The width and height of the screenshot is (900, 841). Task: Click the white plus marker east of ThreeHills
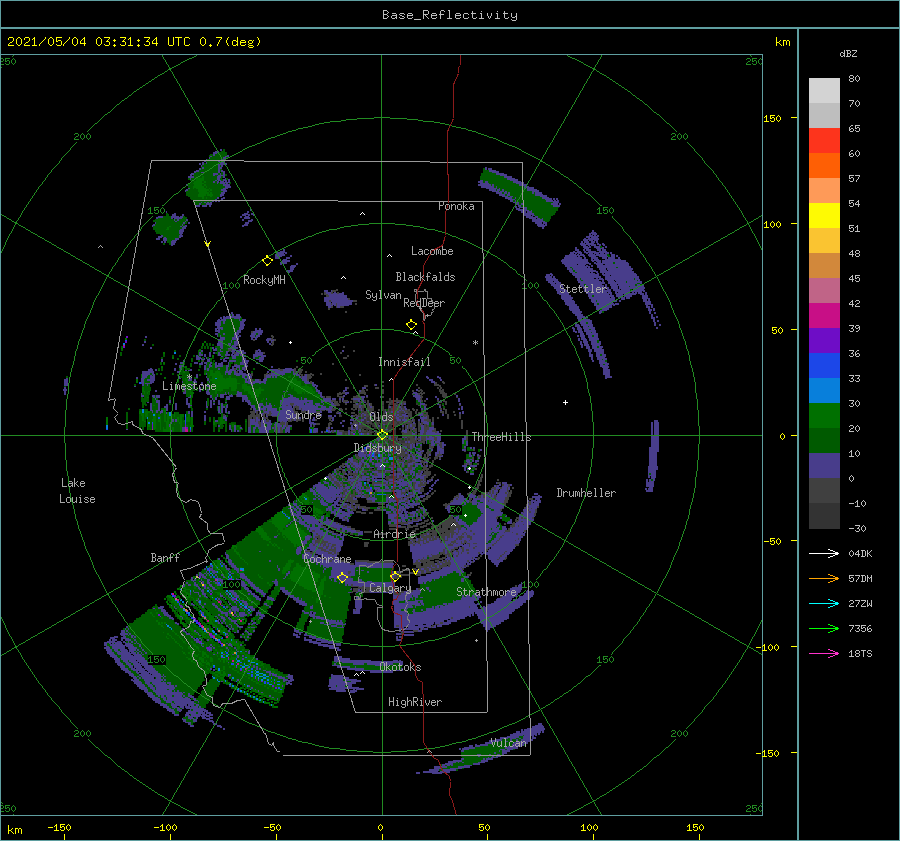[x=565, y=402]
